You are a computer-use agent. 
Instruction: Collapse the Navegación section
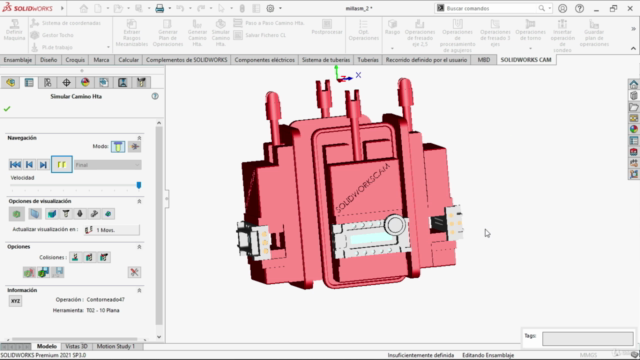139,138
